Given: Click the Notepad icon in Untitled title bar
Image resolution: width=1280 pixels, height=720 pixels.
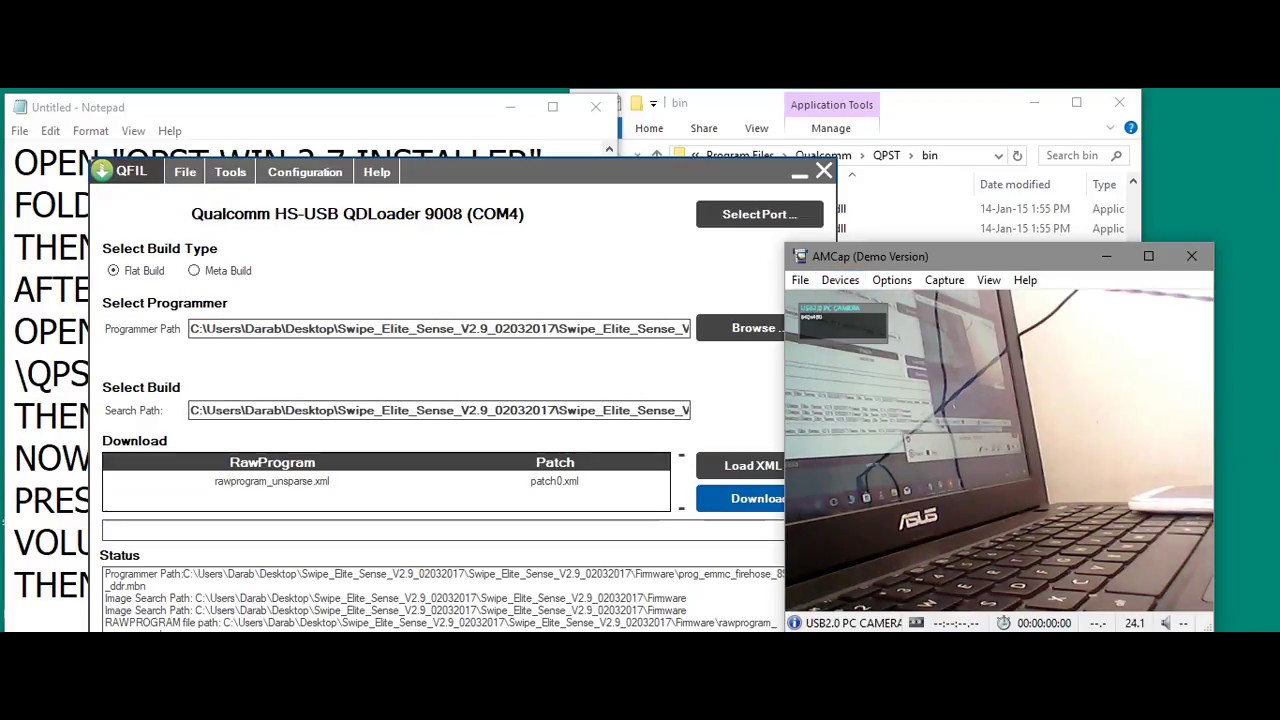Looking at the screenshot, I should (19, 107).
